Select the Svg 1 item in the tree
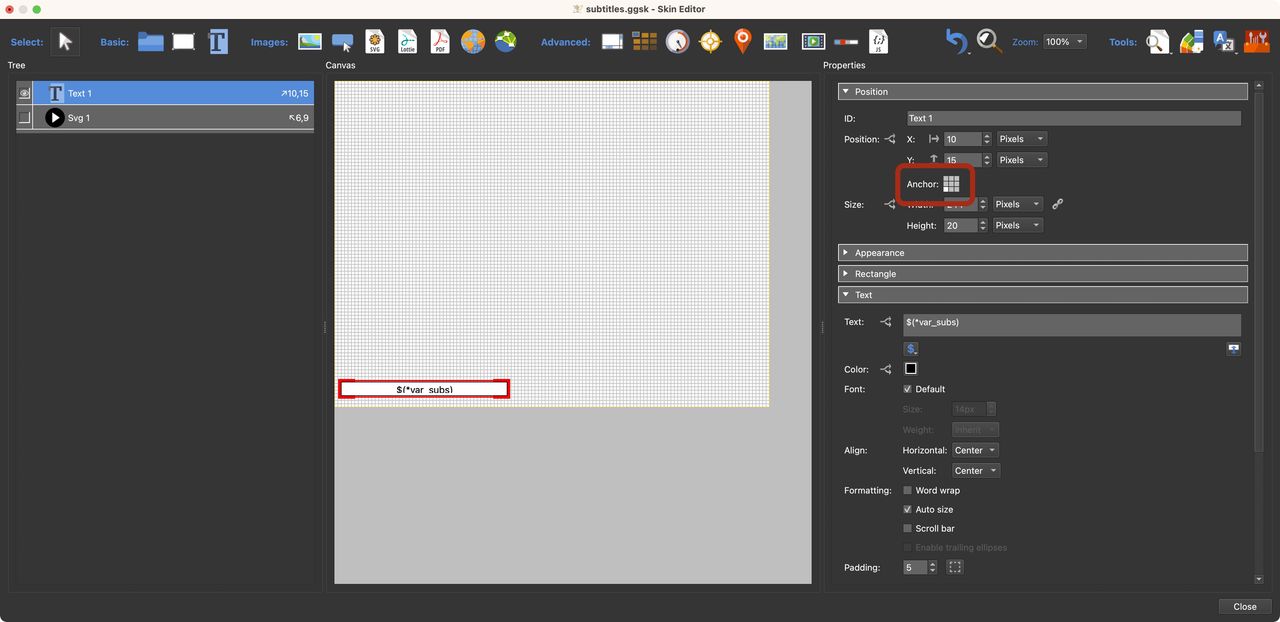1280x622 pixels. pyautogui.click(x=100, y=117)
